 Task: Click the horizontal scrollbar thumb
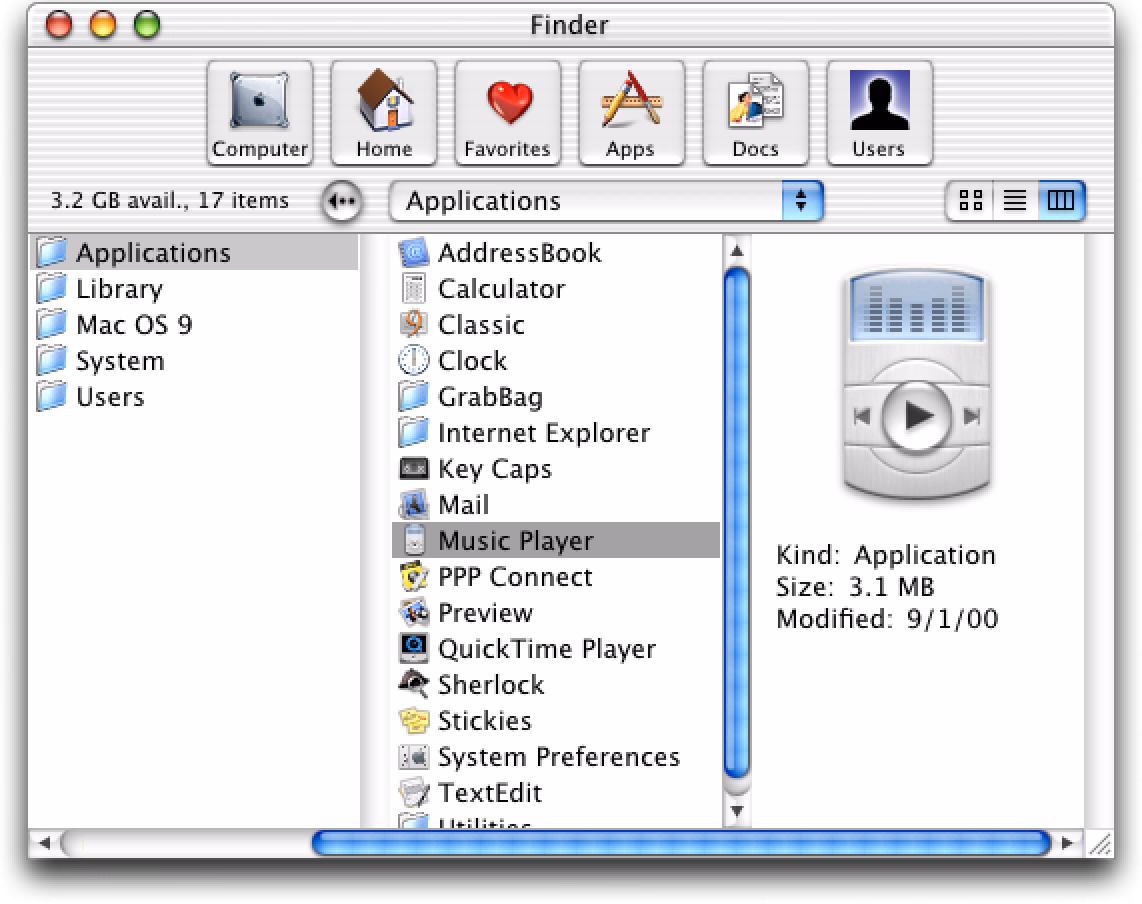click(680, 843)
